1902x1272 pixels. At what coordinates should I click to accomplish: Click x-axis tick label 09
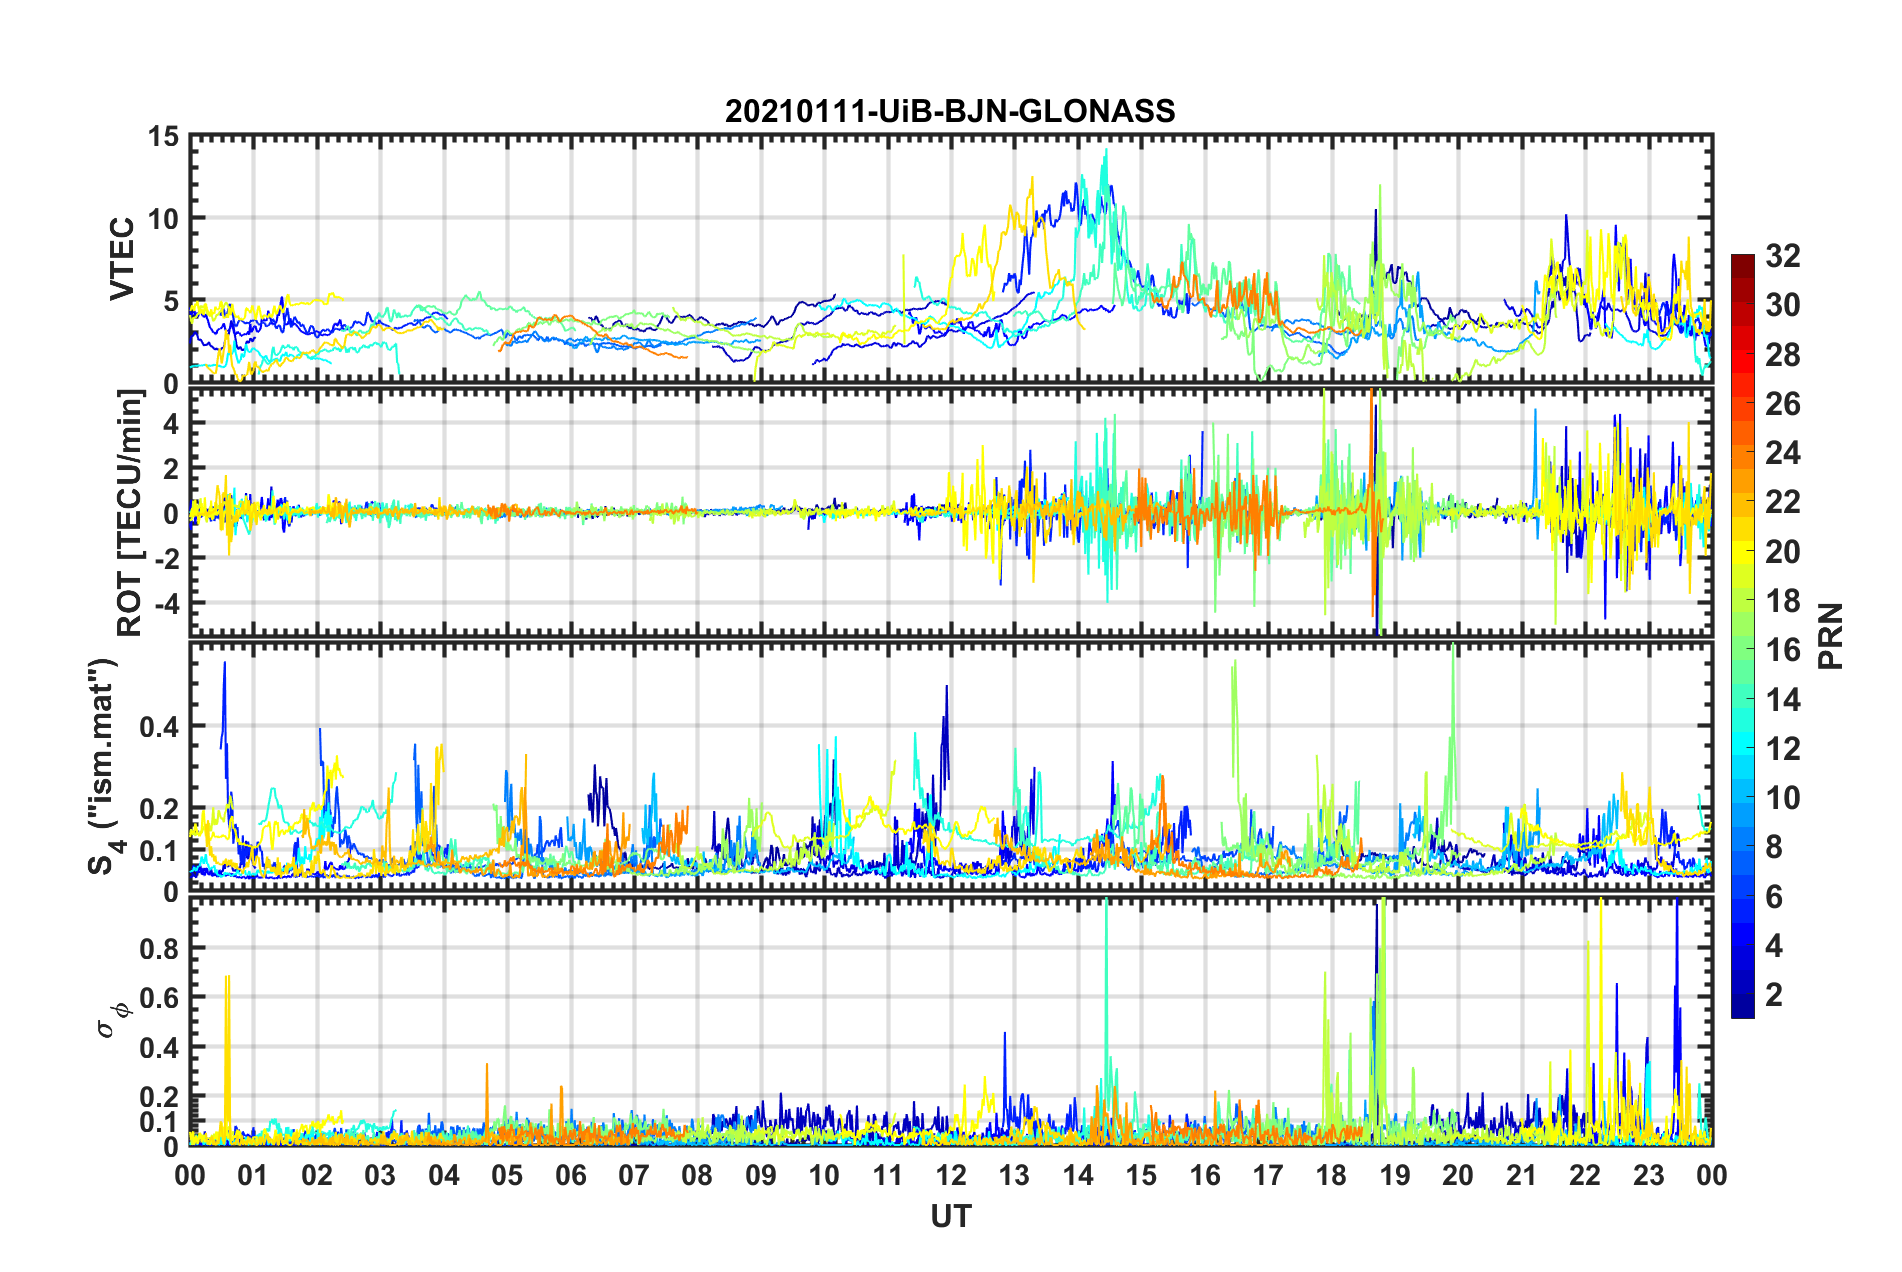pyautogui.click(x=761, y=1175)
